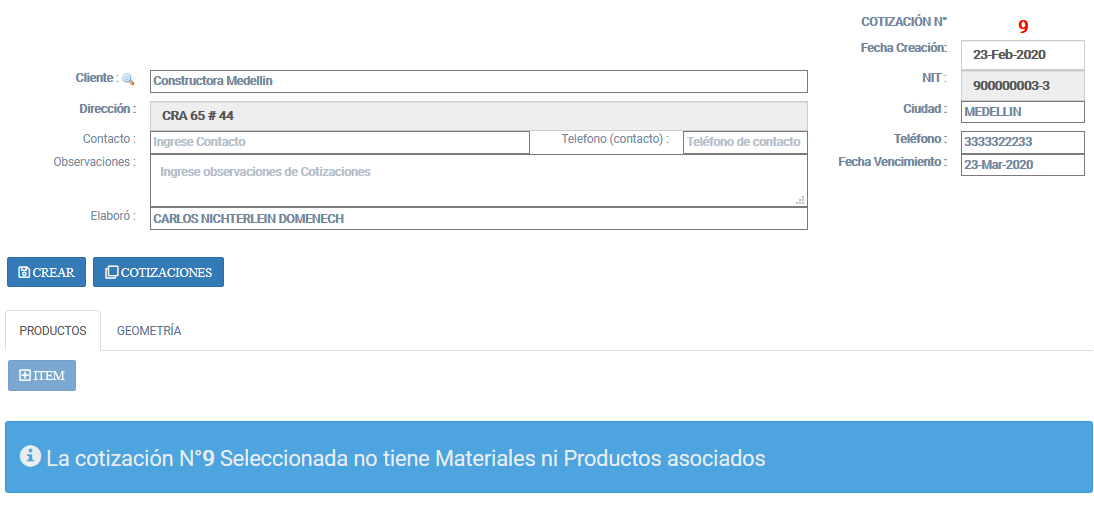Click the info icon in the blue alert
The image size is (1094, 505).
[x=31, y=457]
